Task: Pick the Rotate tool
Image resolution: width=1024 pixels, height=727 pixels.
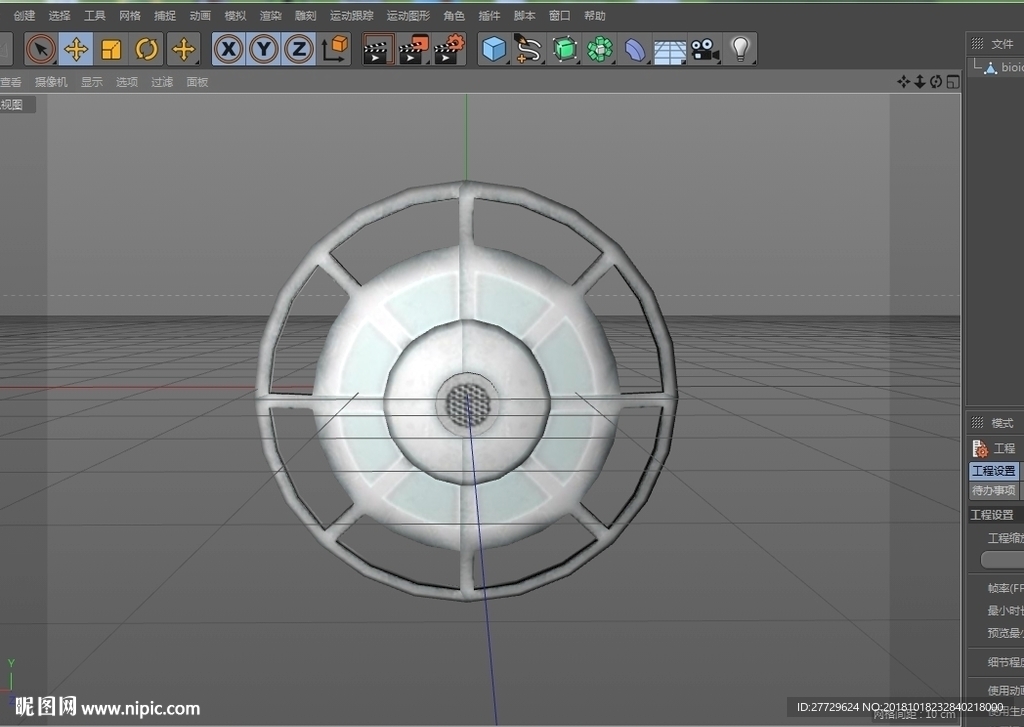Action: click(146, 49)
